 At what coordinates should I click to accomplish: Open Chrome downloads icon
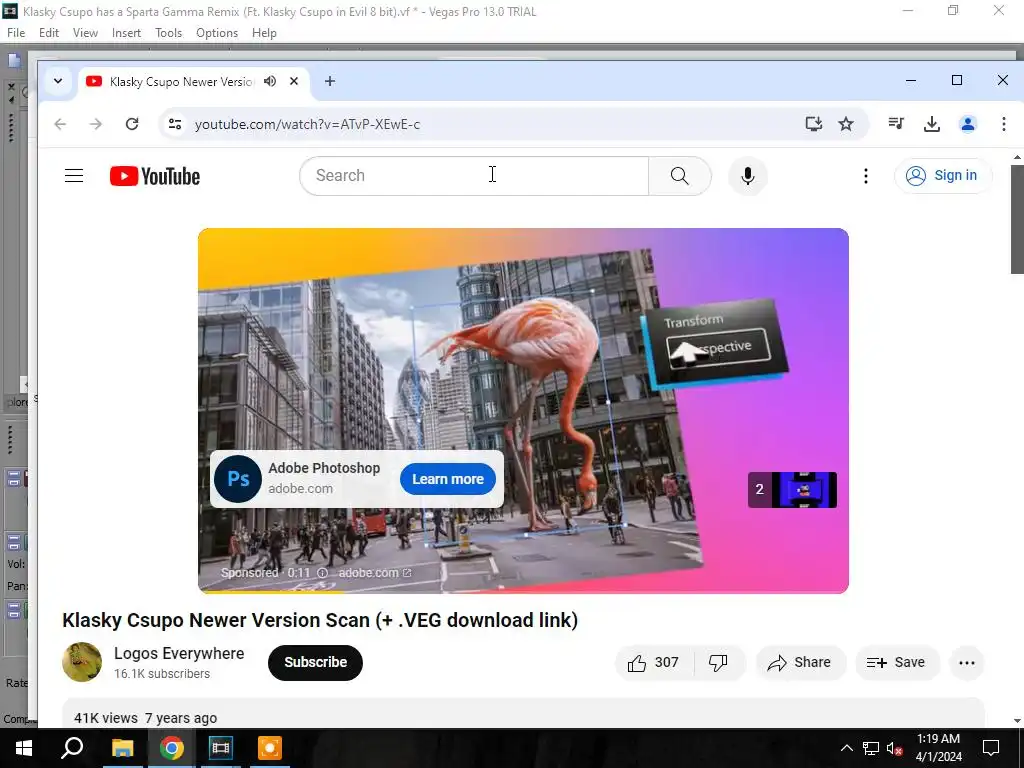click(932, 124)
